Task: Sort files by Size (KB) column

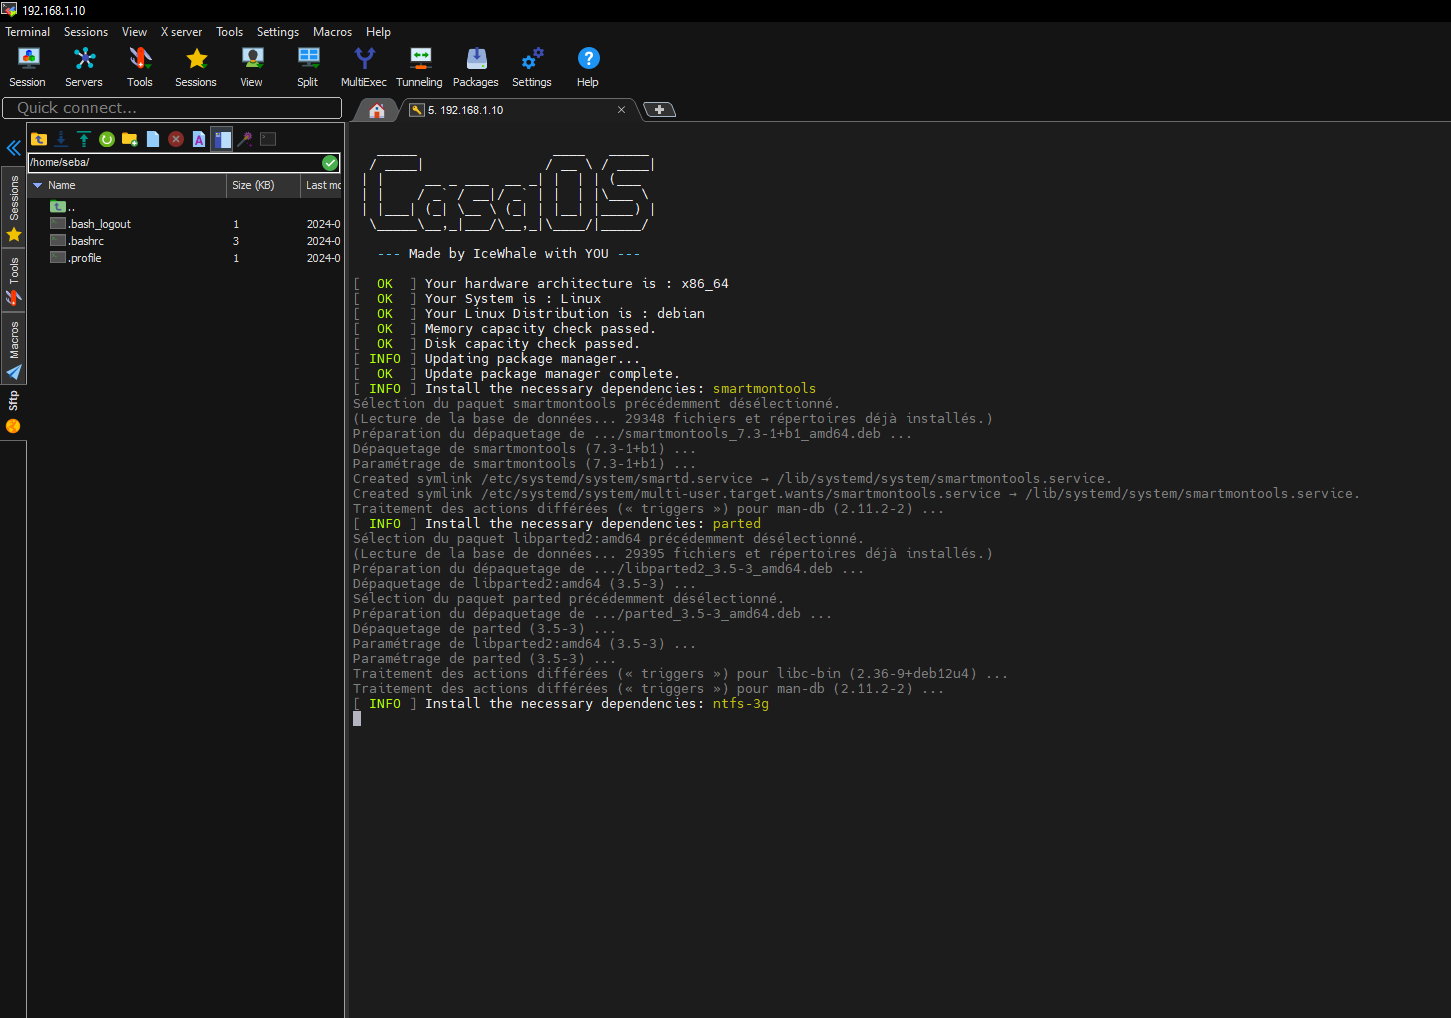Action: click(x=264, y=185)
